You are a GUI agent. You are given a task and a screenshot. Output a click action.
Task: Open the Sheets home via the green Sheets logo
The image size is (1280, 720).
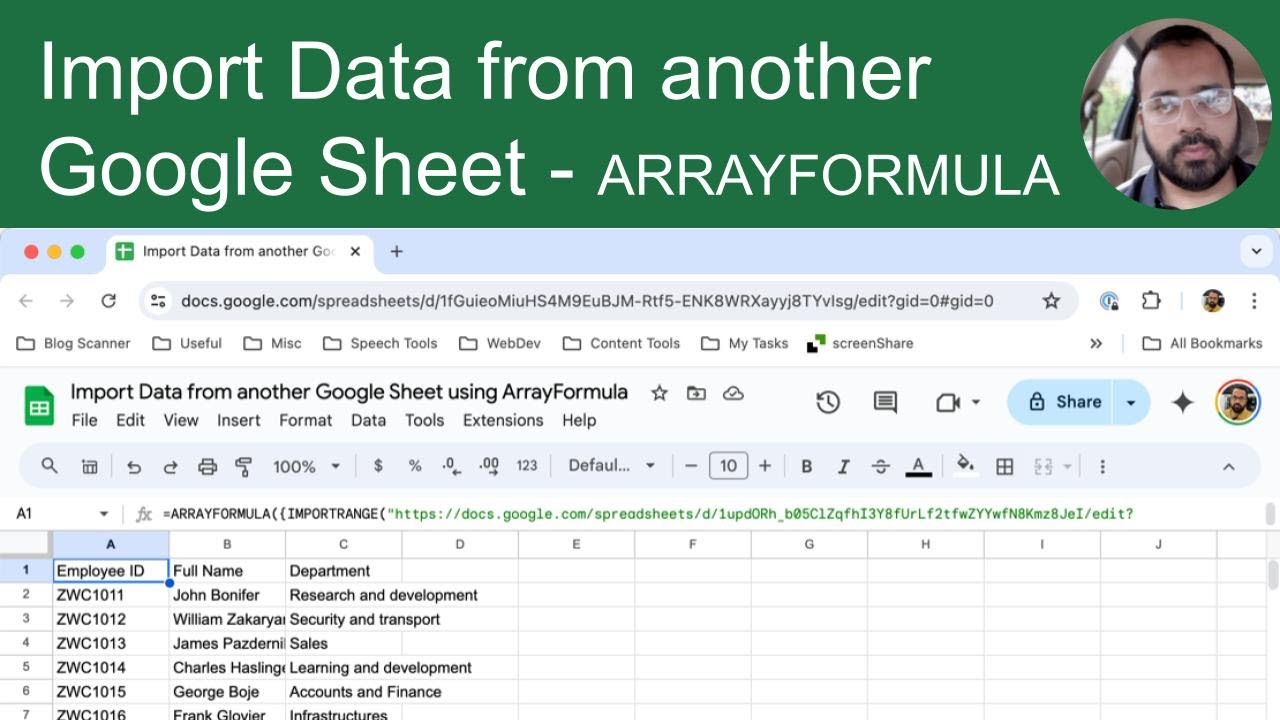click(x=39, y=405)
